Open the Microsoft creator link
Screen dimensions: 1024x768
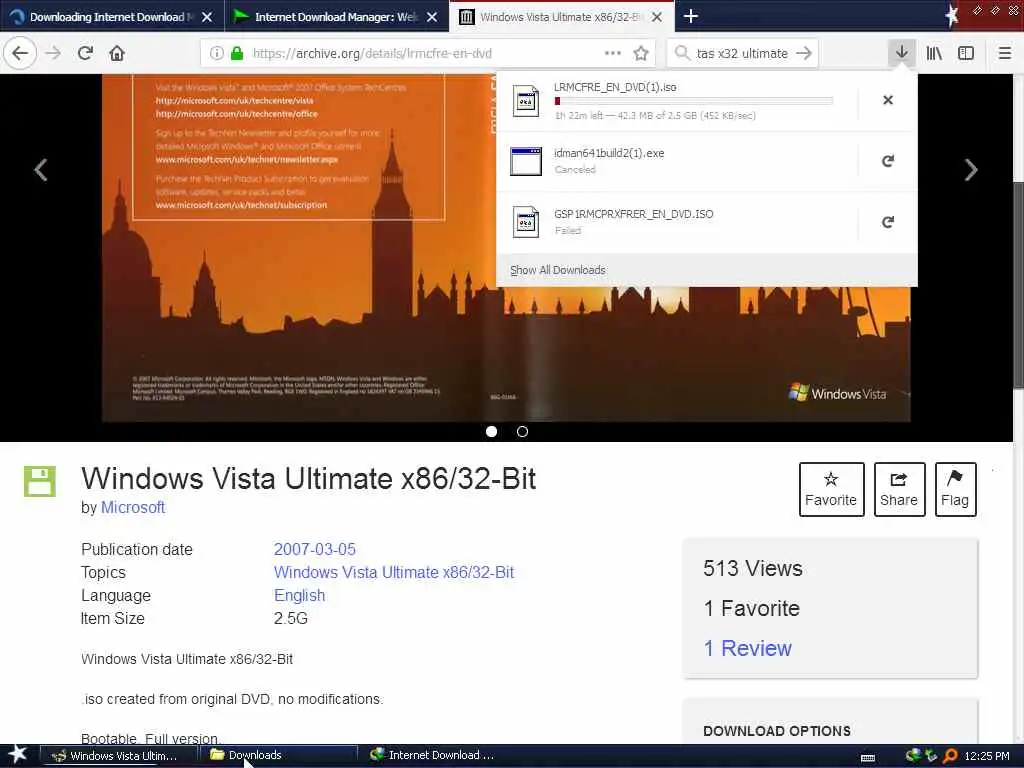[x=133, y=507]
